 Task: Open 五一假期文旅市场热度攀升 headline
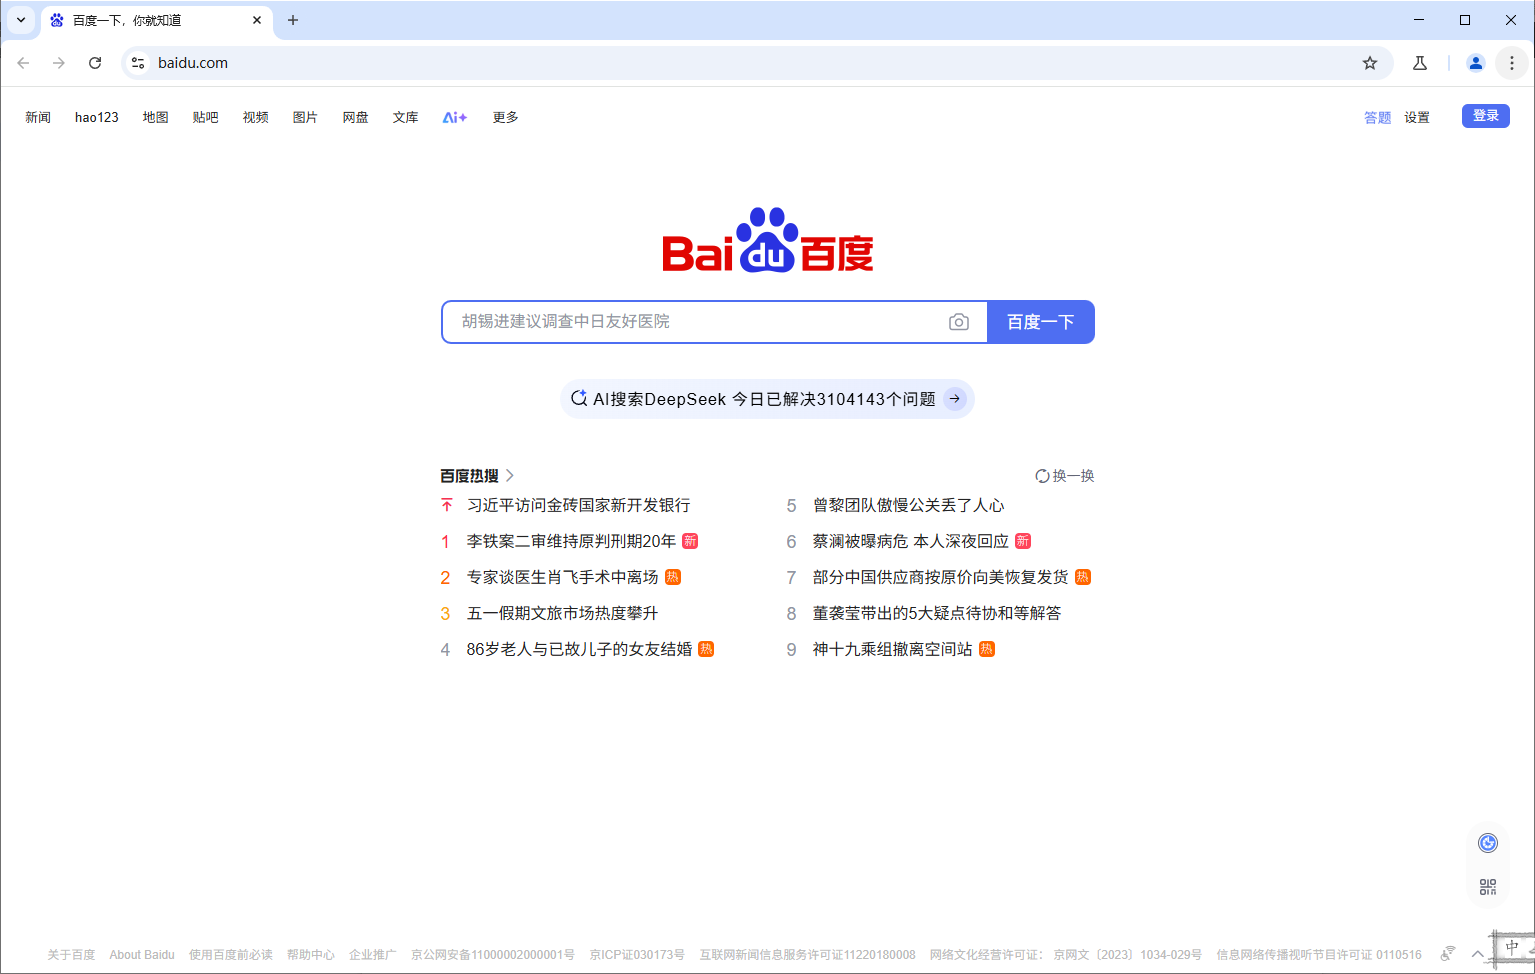(x=562, y=613)
